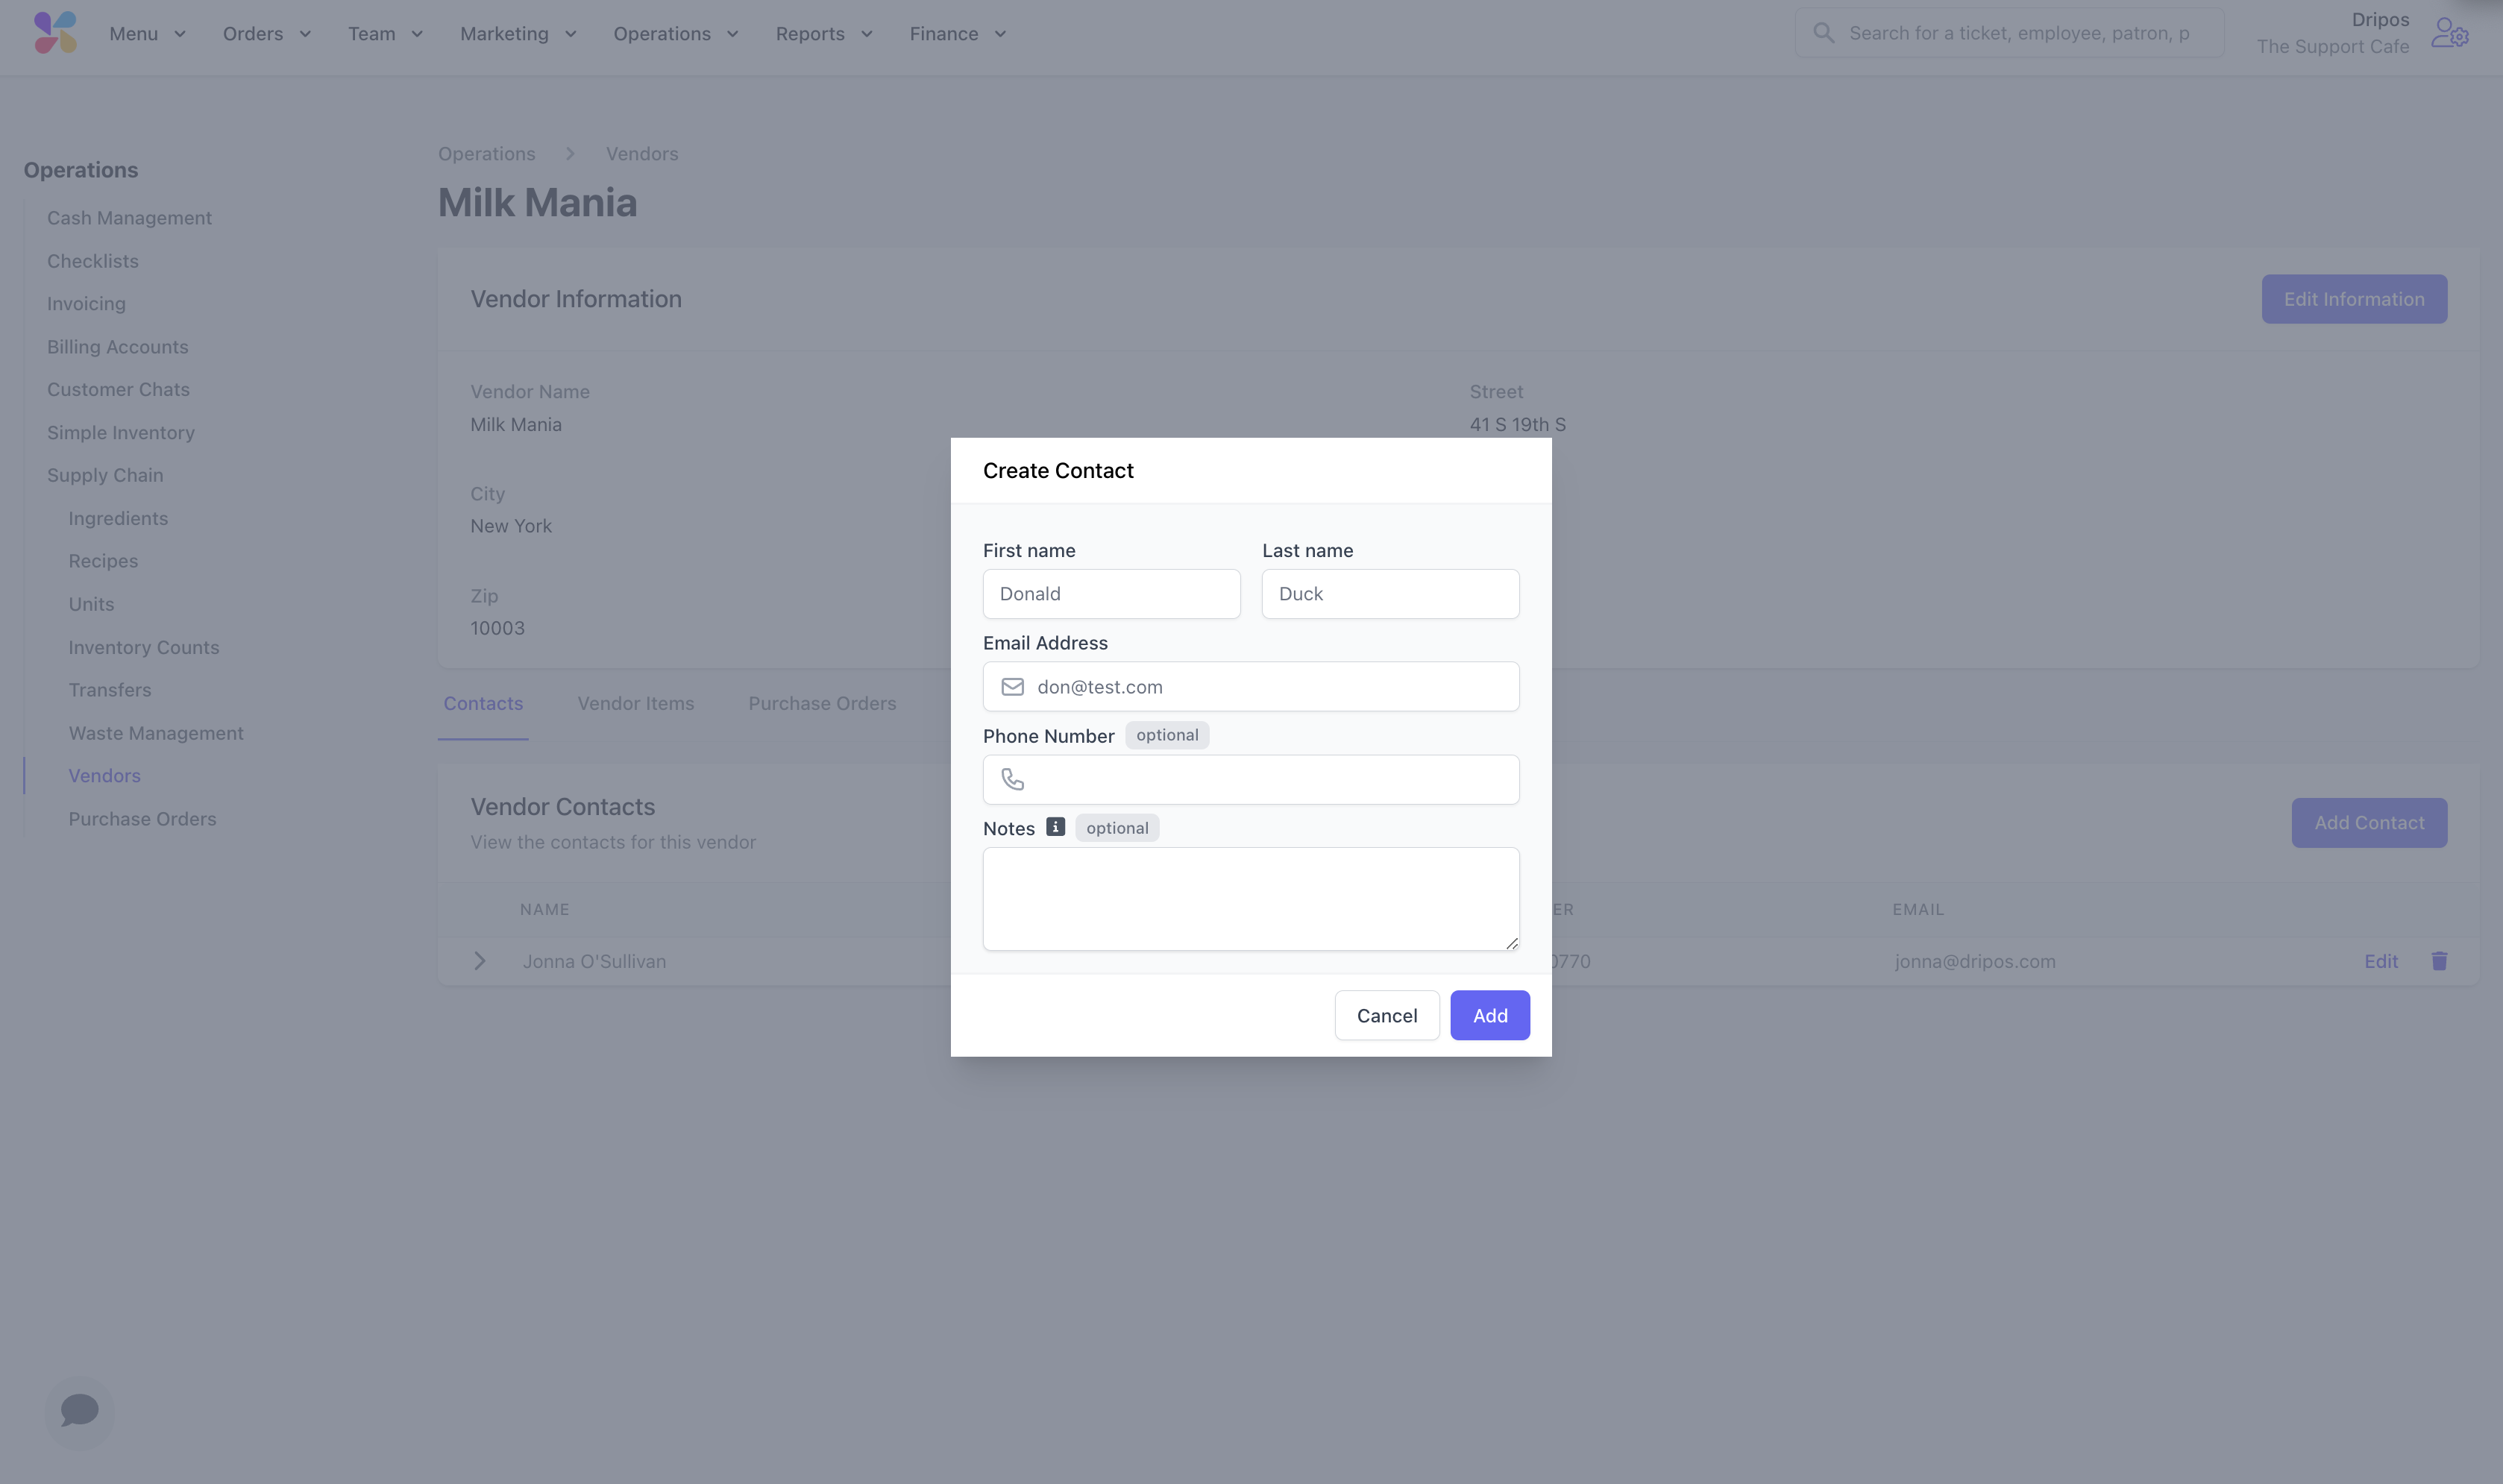Open Customer Chats in sidebar
2503x1484 pixels.
[x=118, y=390]
